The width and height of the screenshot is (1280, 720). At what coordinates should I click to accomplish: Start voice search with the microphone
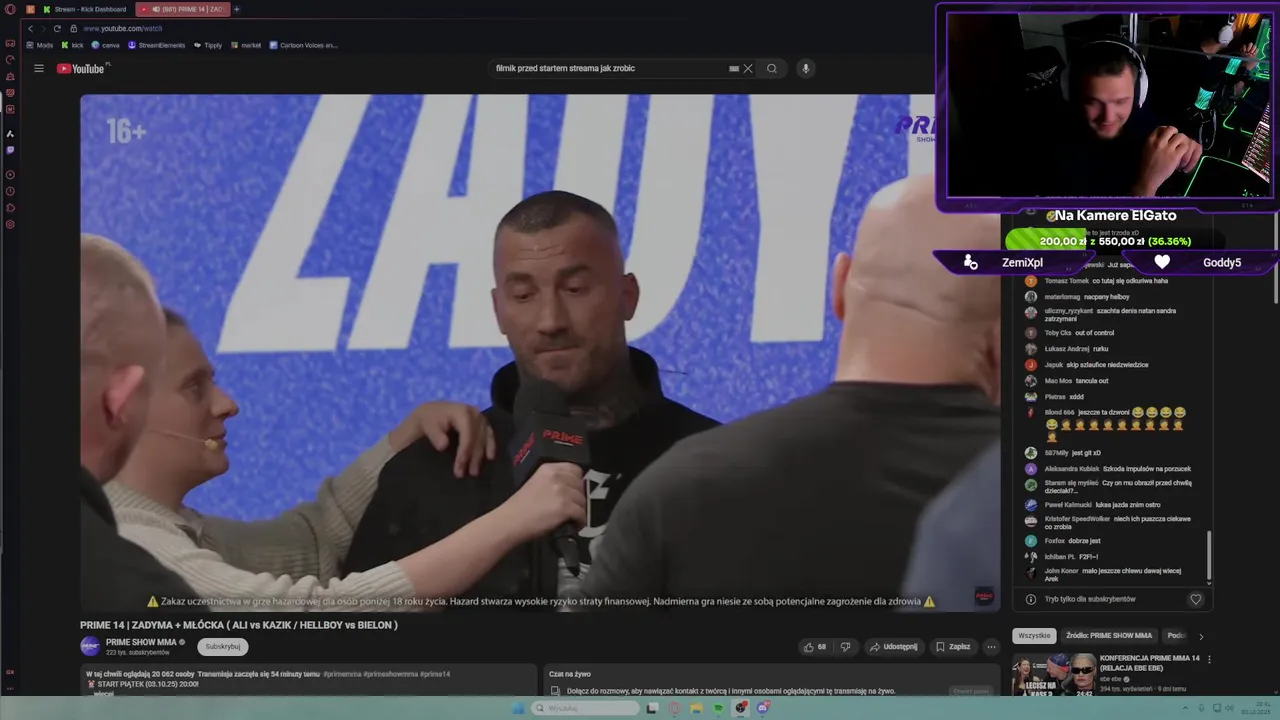[x=805, y=68]
